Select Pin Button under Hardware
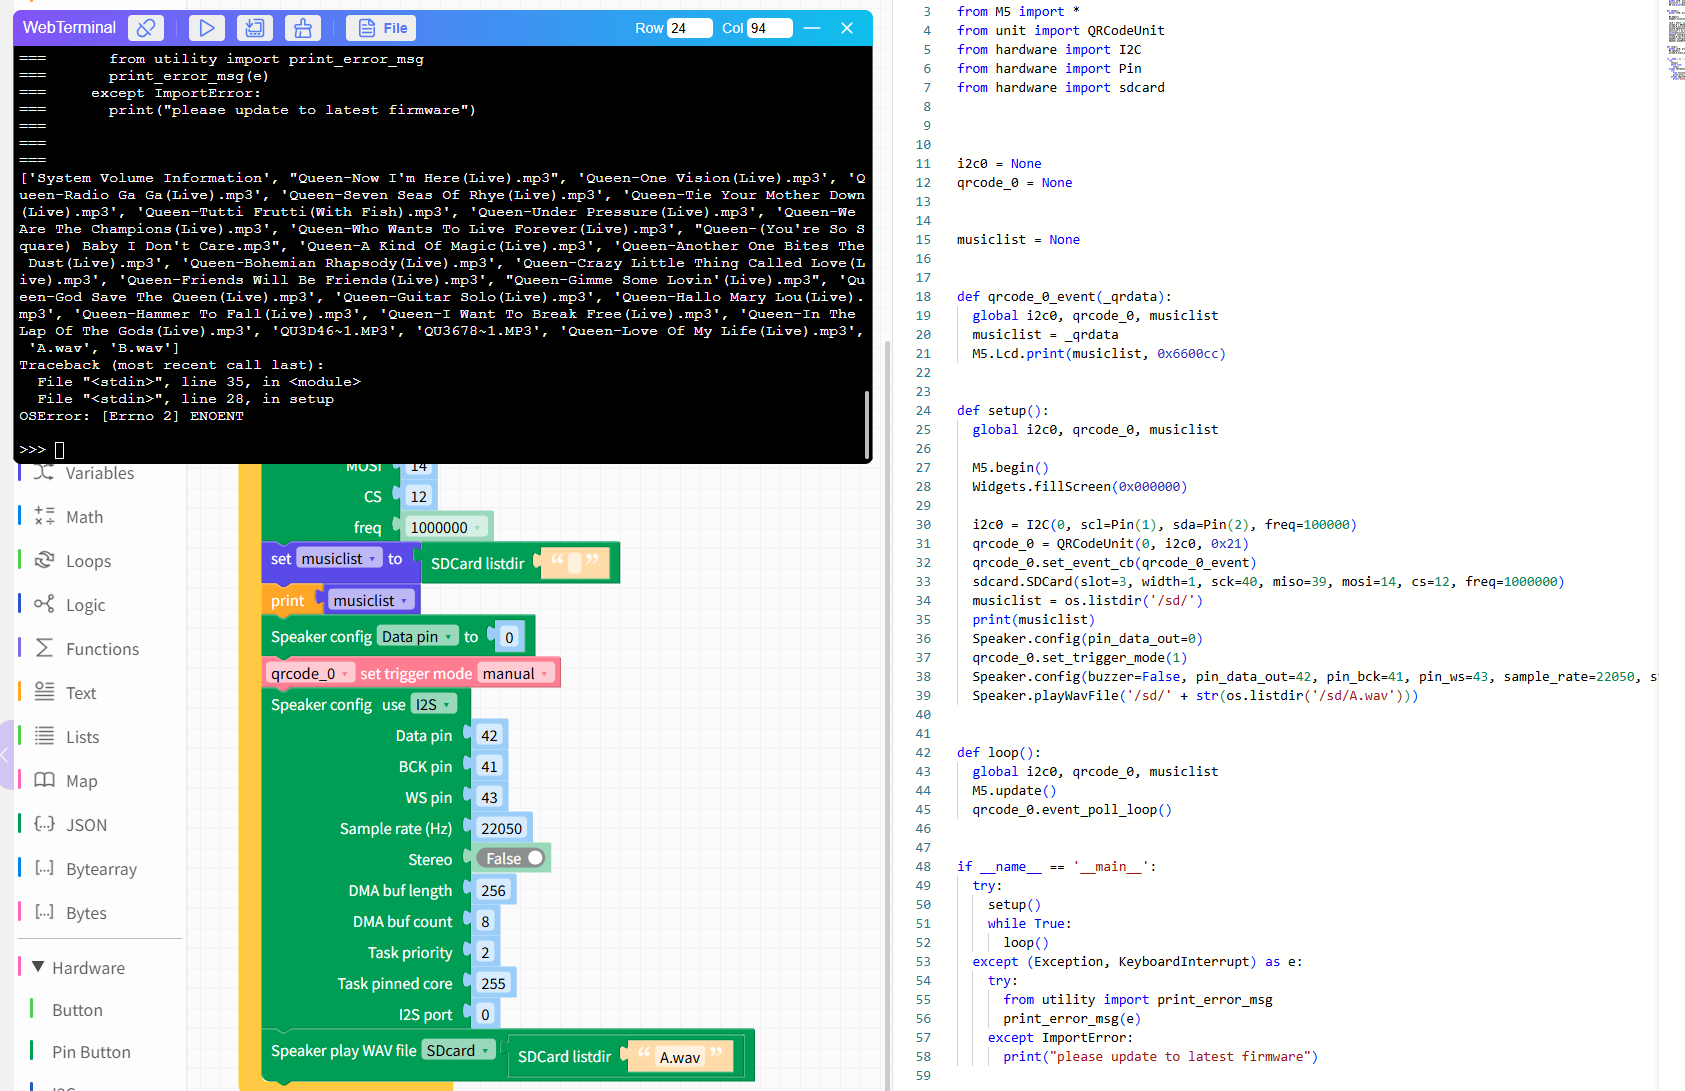The image size is (1685, 1091). click(91, 1052)
